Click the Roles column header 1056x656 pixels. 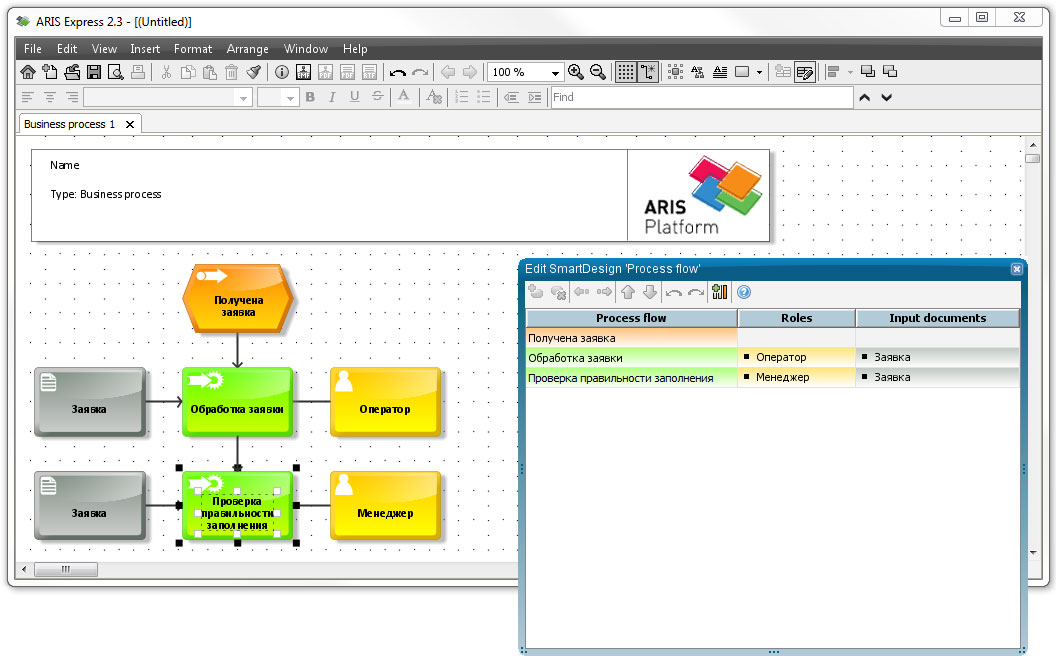(x=796, y=318)
